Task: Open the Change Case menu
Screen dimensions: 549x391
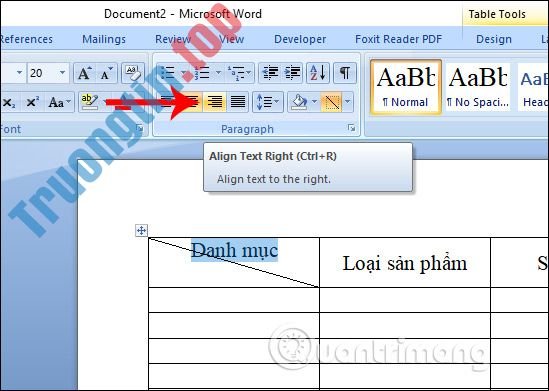Action: [60, 102]
